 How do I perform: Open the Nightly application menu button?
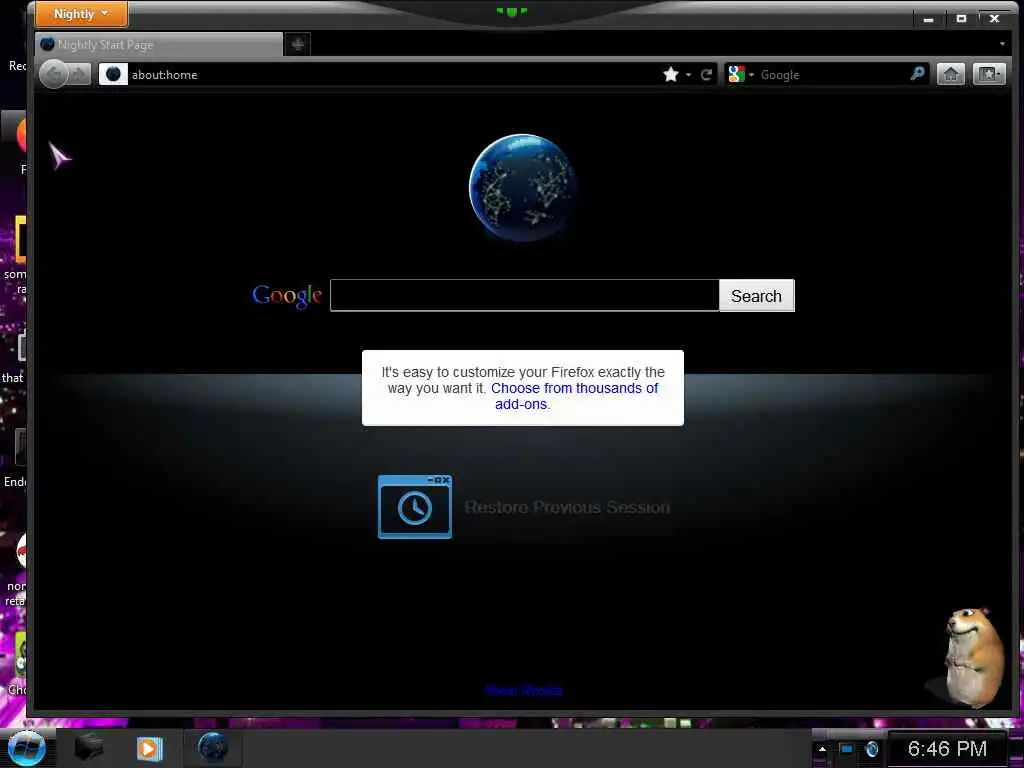81,14
